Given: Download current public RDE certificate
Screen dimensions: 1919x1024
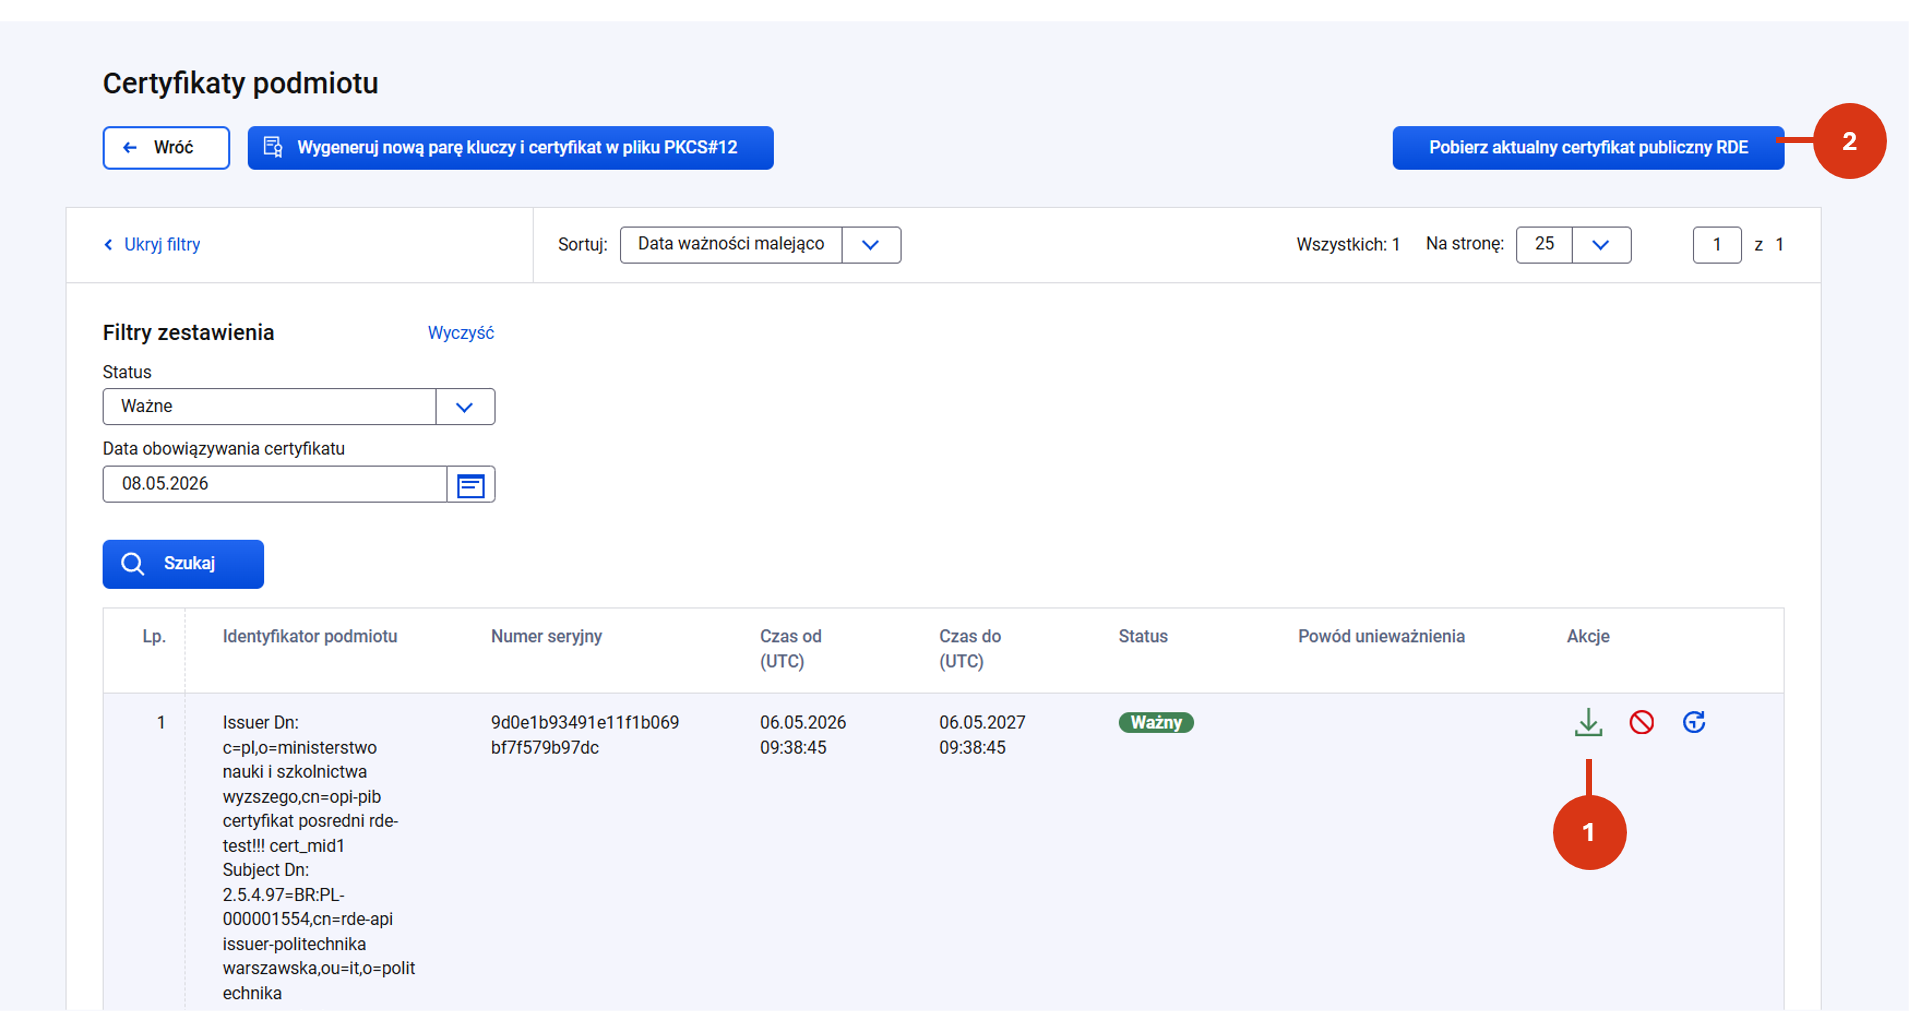Looking at the screenshot, I should (x=1588, y=148).
